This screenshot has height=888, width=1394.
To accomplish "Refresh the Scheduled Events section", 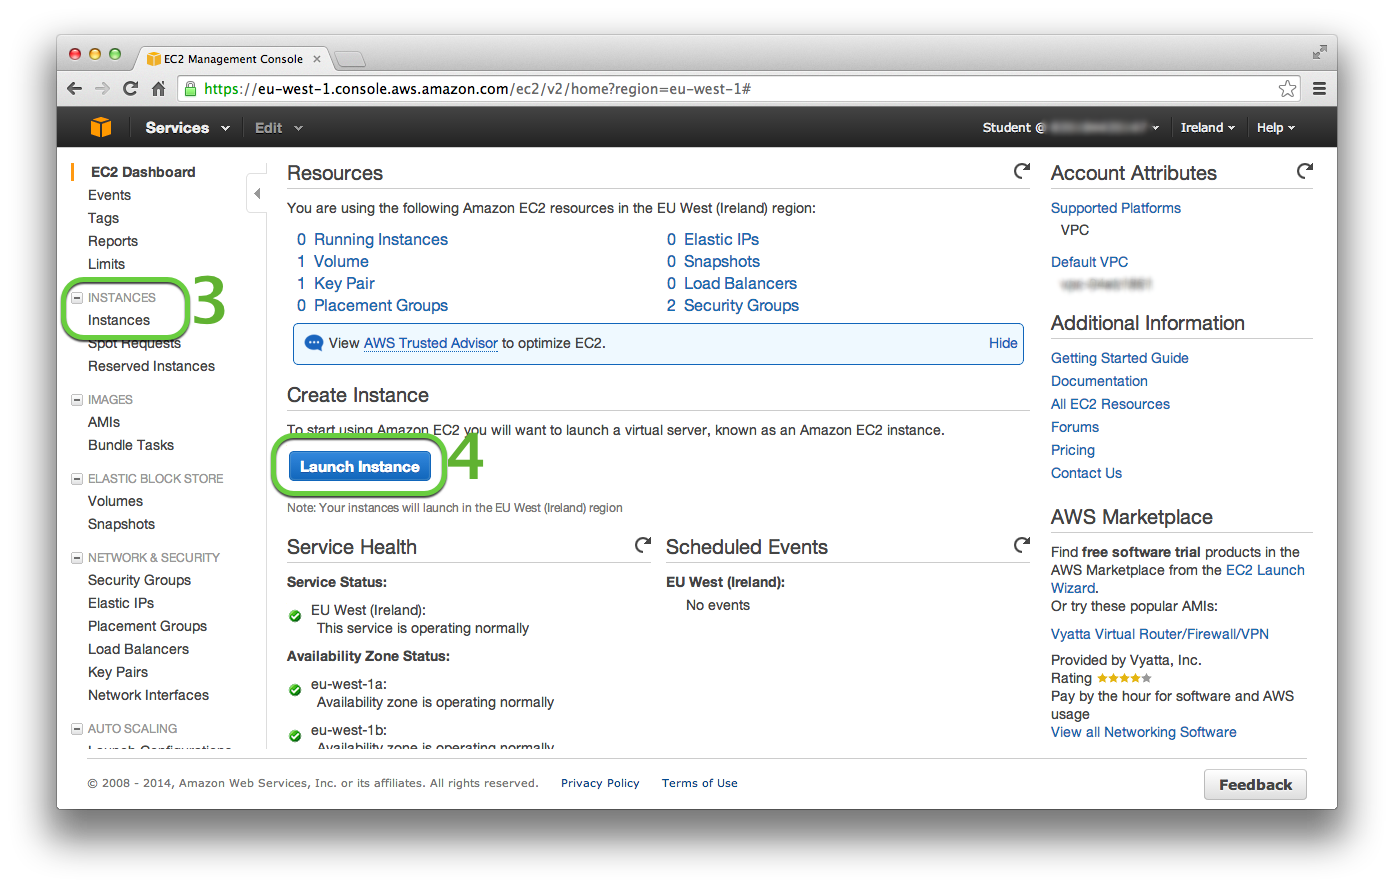I will tap(1021, 545).
